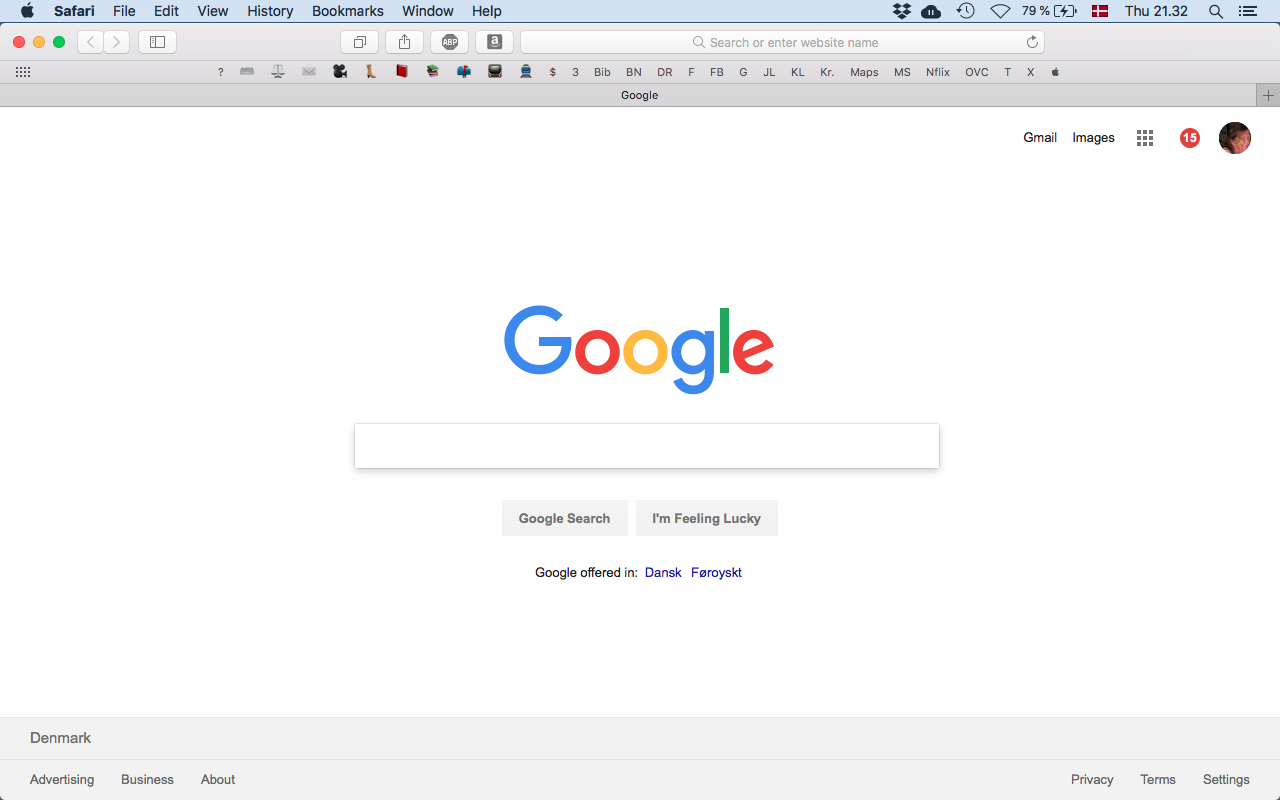
Task: Open the Nflix bookmark
Action: pos(938,72)
